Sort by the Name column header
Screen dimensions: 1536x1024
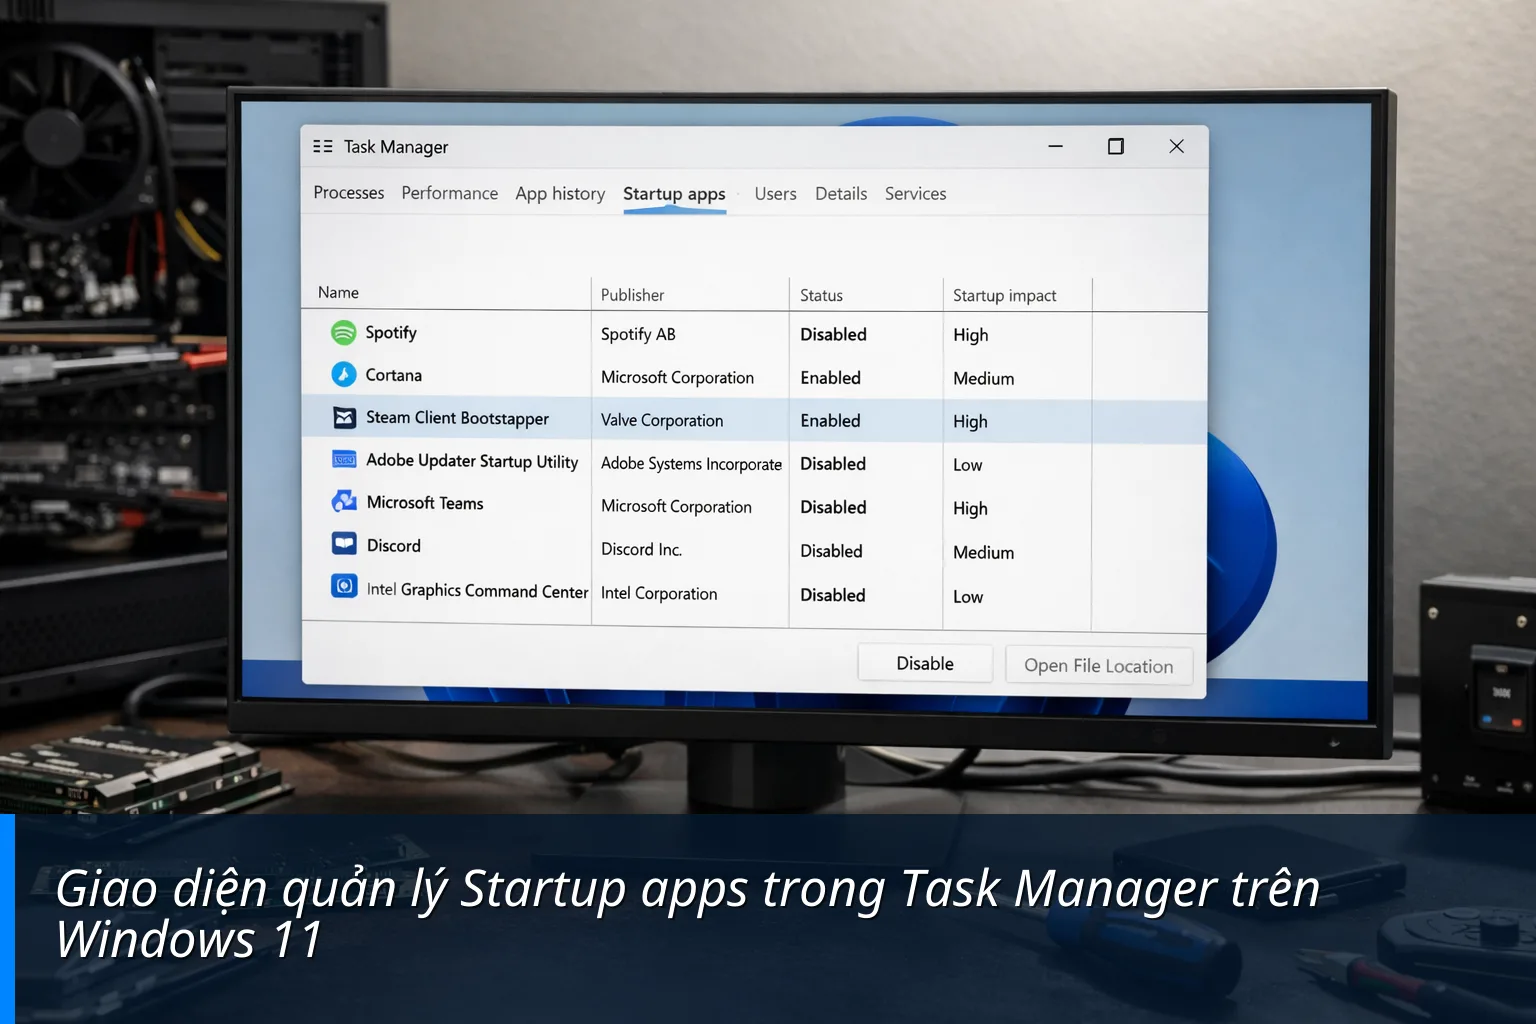click(x=338, y=292)
